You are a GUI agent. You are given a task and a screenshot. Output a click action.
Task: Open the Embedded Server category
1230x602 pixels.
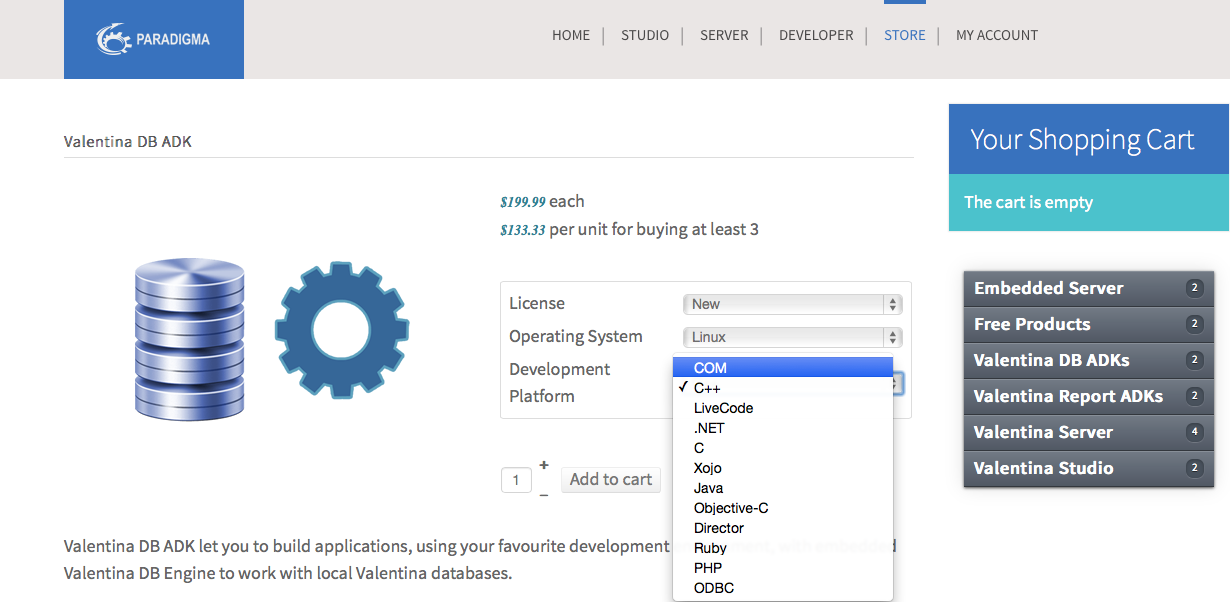click(1048, 288)
